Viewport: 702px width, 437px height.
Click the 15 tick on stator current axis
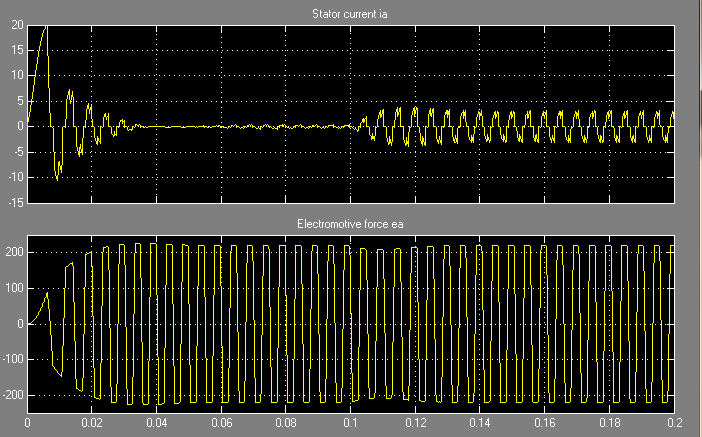point(17,50)
